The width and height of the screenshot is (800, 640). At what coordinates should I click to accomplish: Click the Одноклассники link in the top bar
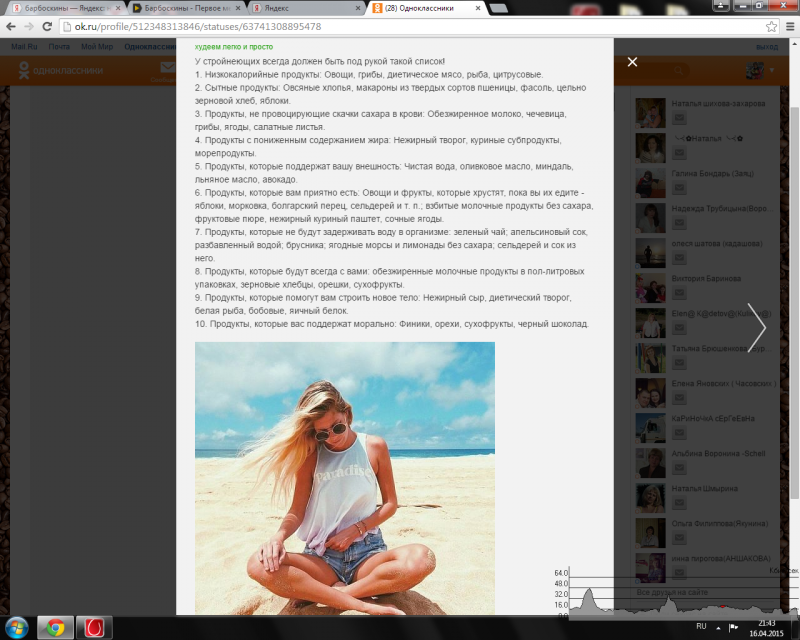(150, 46)
